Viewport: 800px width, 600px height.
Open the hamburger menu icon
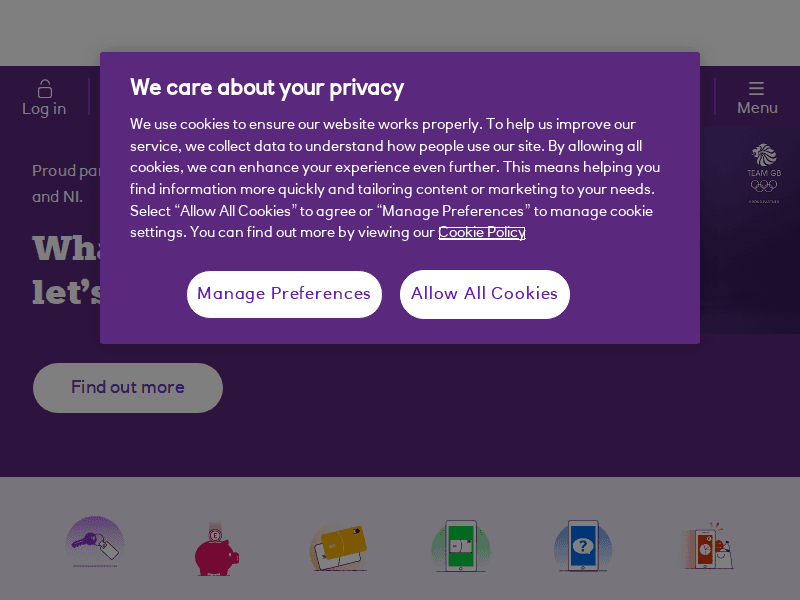(756, 88)
